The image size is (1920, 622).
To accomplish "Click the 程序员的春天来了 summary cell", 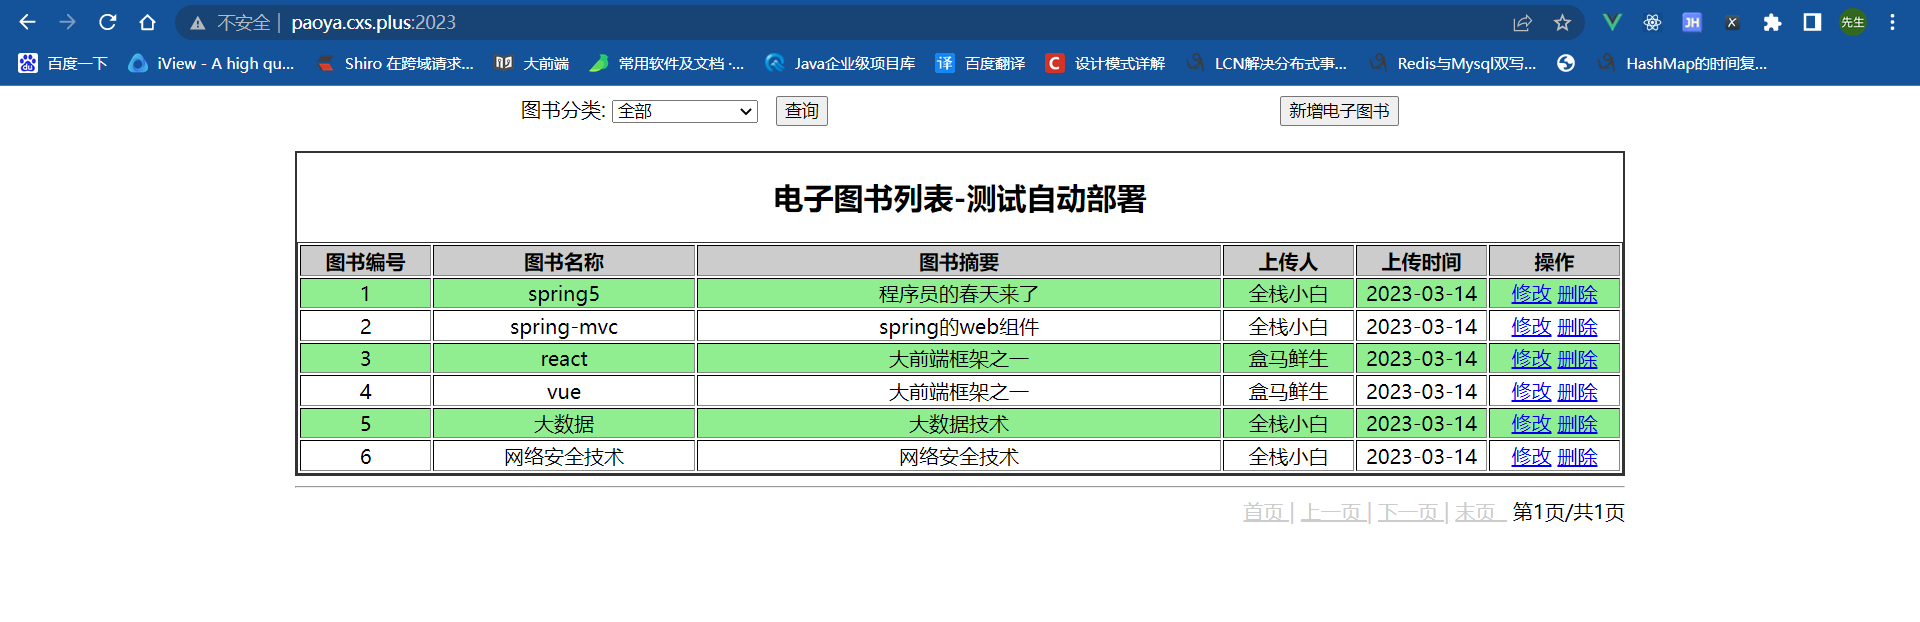I will pyautogui.click(x=959, y=294).
